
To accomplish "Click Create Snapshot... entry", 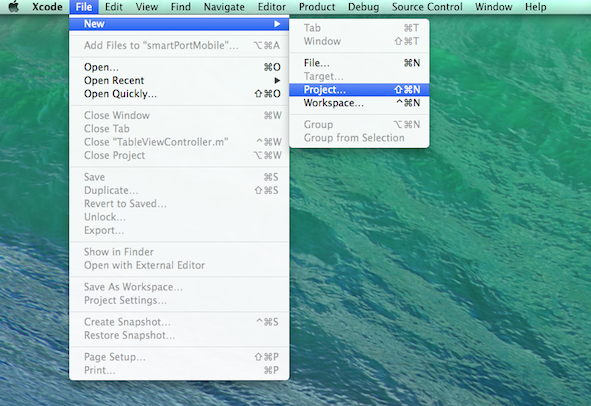I will (179, 322).
